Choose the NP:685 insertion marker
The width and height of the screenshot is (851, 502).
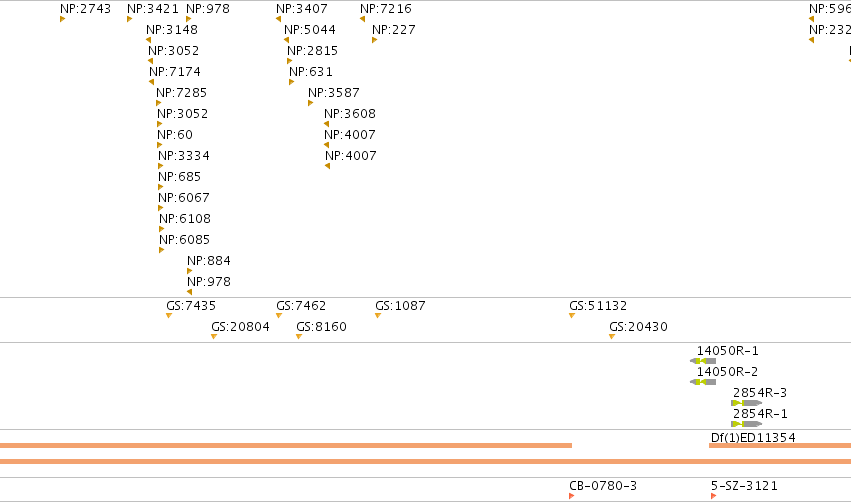pyautogui.click(x=161, y=187)
